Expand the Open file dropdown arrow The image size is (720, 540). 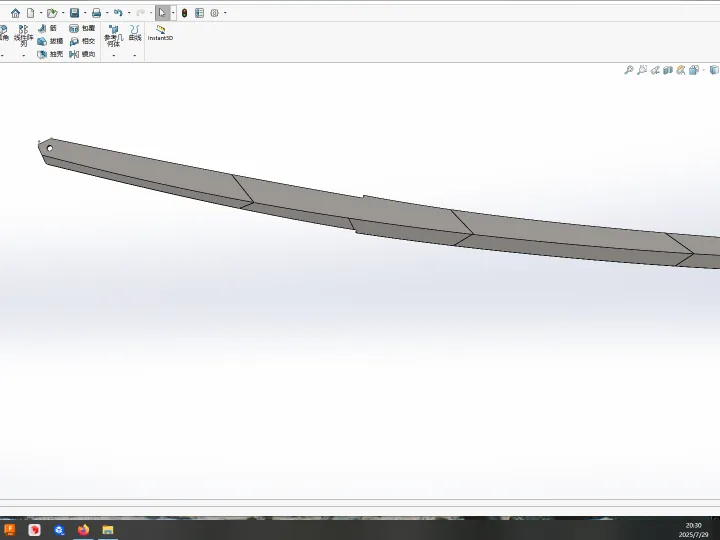63,13
